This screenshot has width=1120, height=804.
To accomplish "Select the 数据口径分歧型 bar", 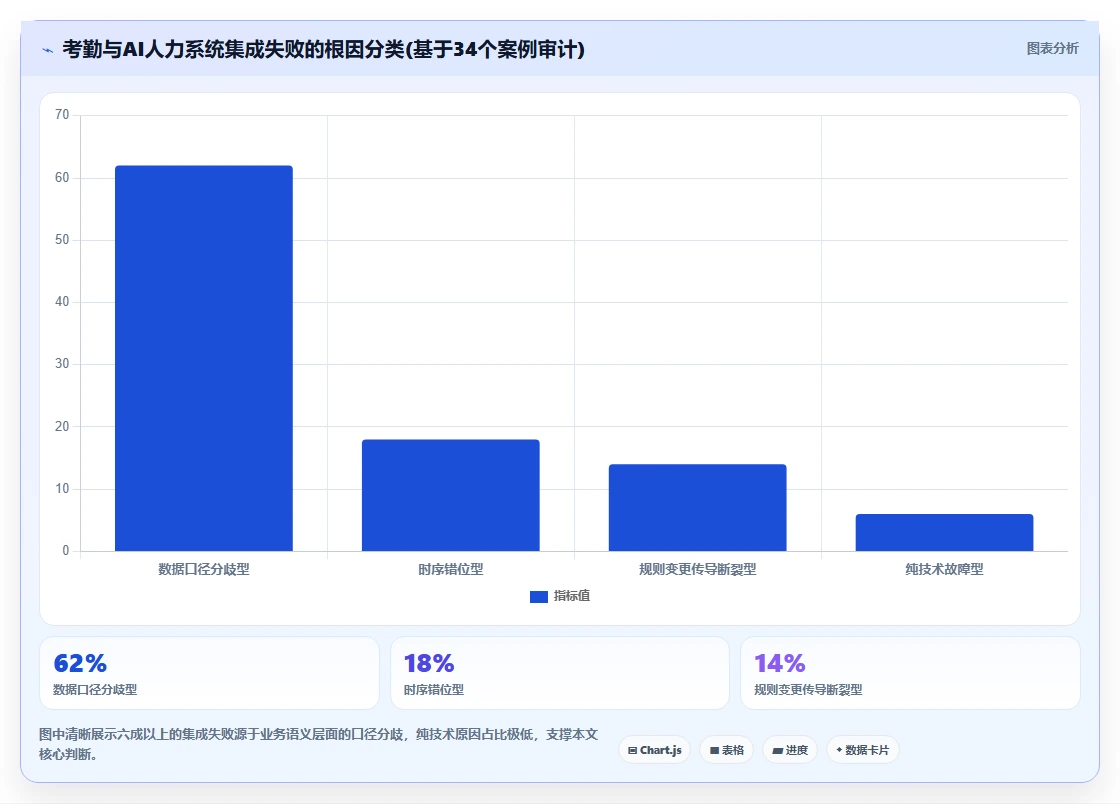I will (204, 358).
